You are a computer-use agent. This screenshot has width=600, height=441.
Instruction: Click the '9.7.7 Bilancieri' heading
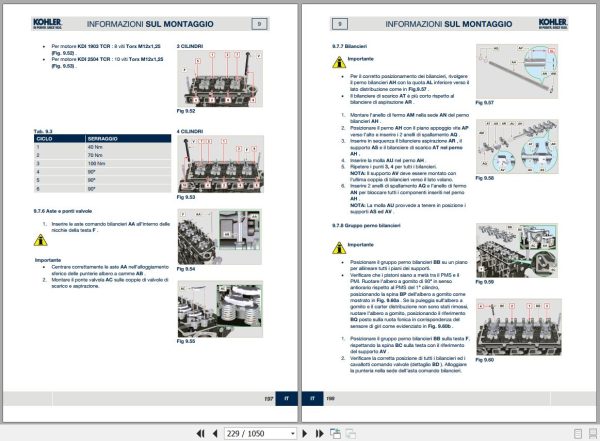click(349, 46)
